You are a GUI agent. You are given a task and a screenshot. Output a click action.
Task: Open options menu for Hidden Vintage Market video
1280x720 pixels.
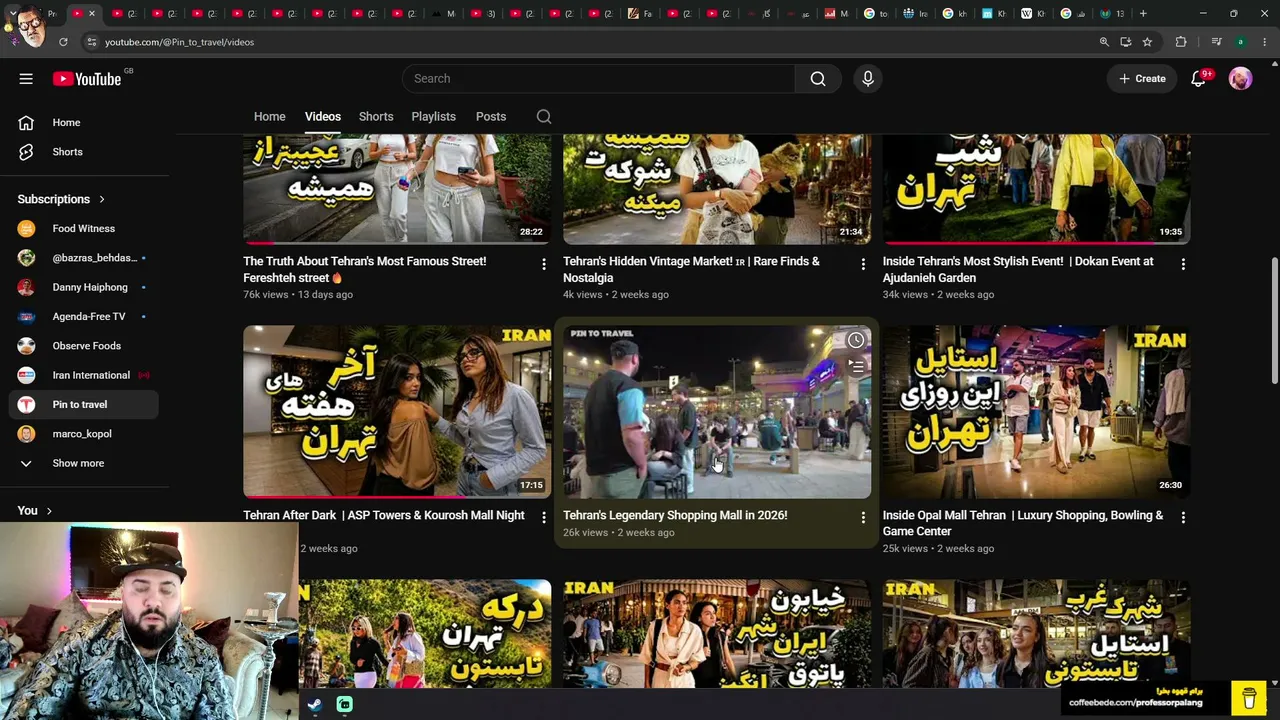coord(863,264)
